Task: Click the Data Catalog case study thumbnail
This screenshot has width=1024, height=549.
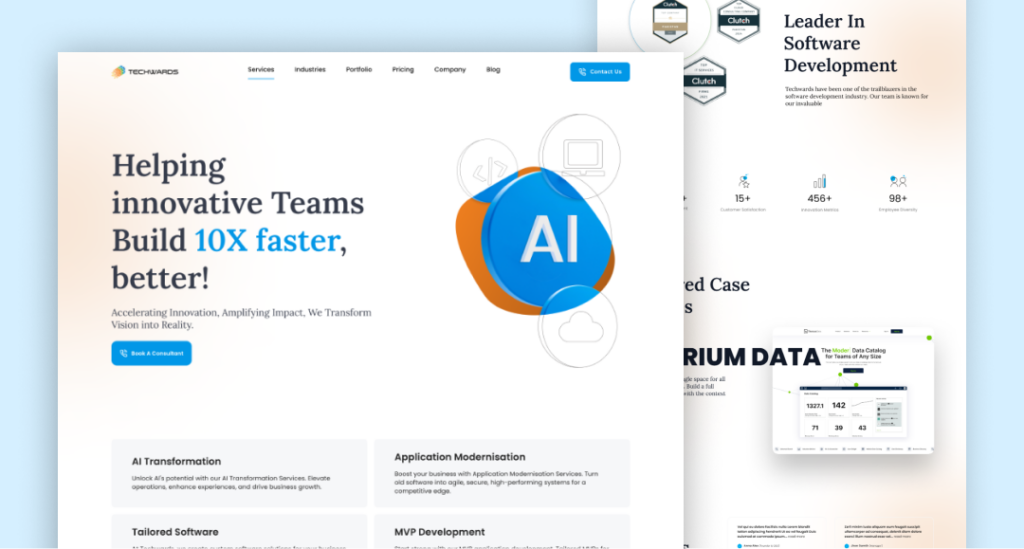Action: coord(852,391)
